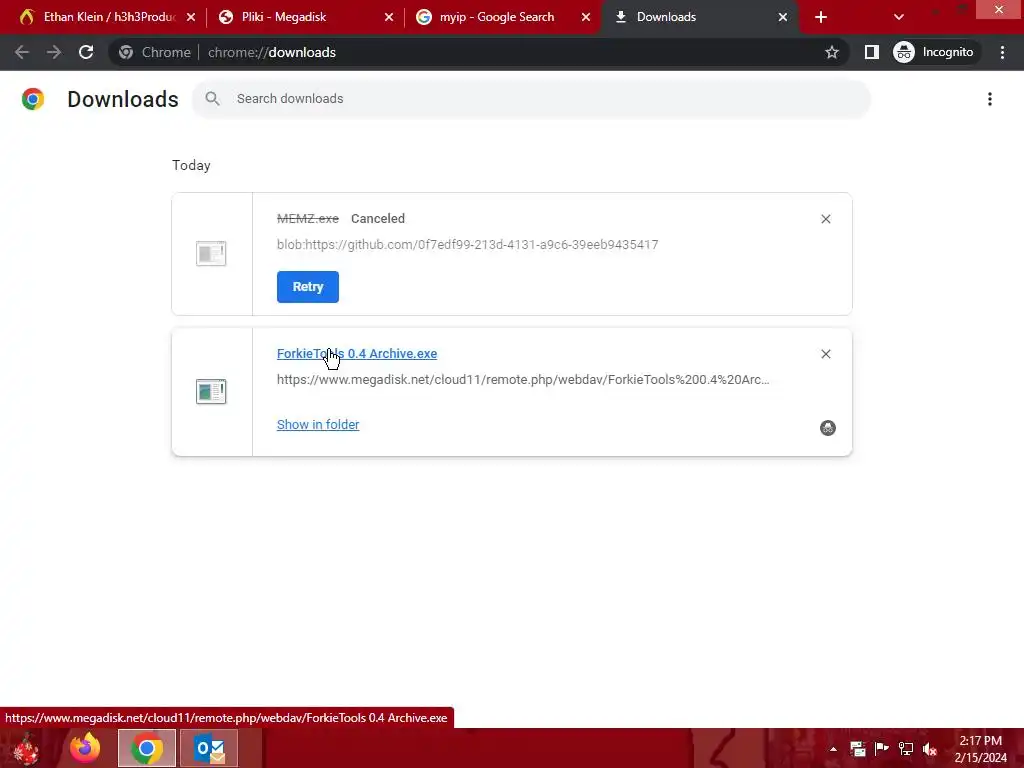Click the incognito badge on ForkieTools download
The image size is (1024, 768).
pyautogui.click(x=827, y=428)
